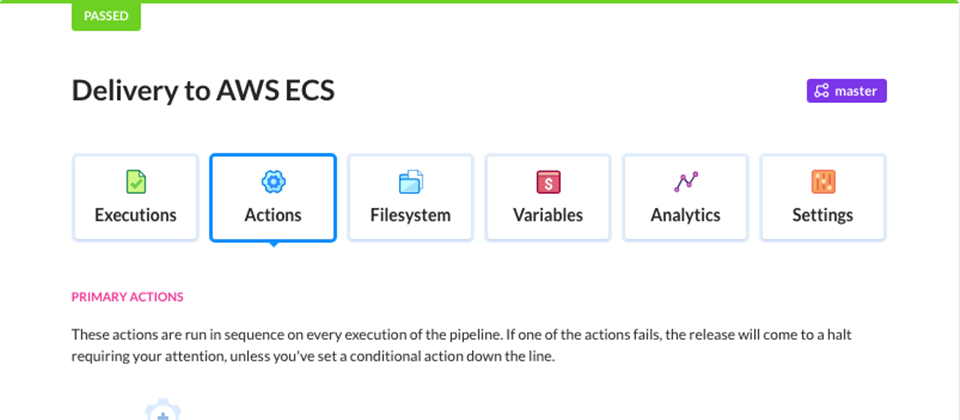This screenshot has height=420, width=960.
Task: Click the green checkmark document Executions icon
Action: click(135, 182)
